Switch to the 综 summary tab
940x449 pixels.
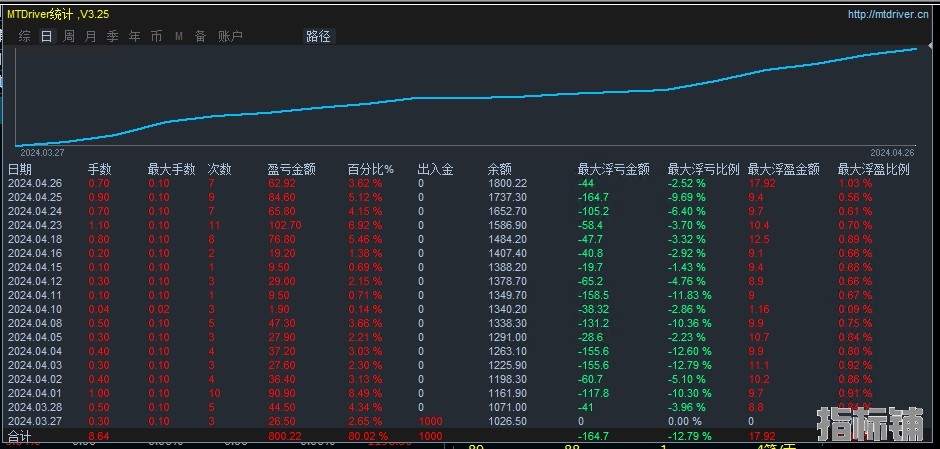tap(25, 37)
